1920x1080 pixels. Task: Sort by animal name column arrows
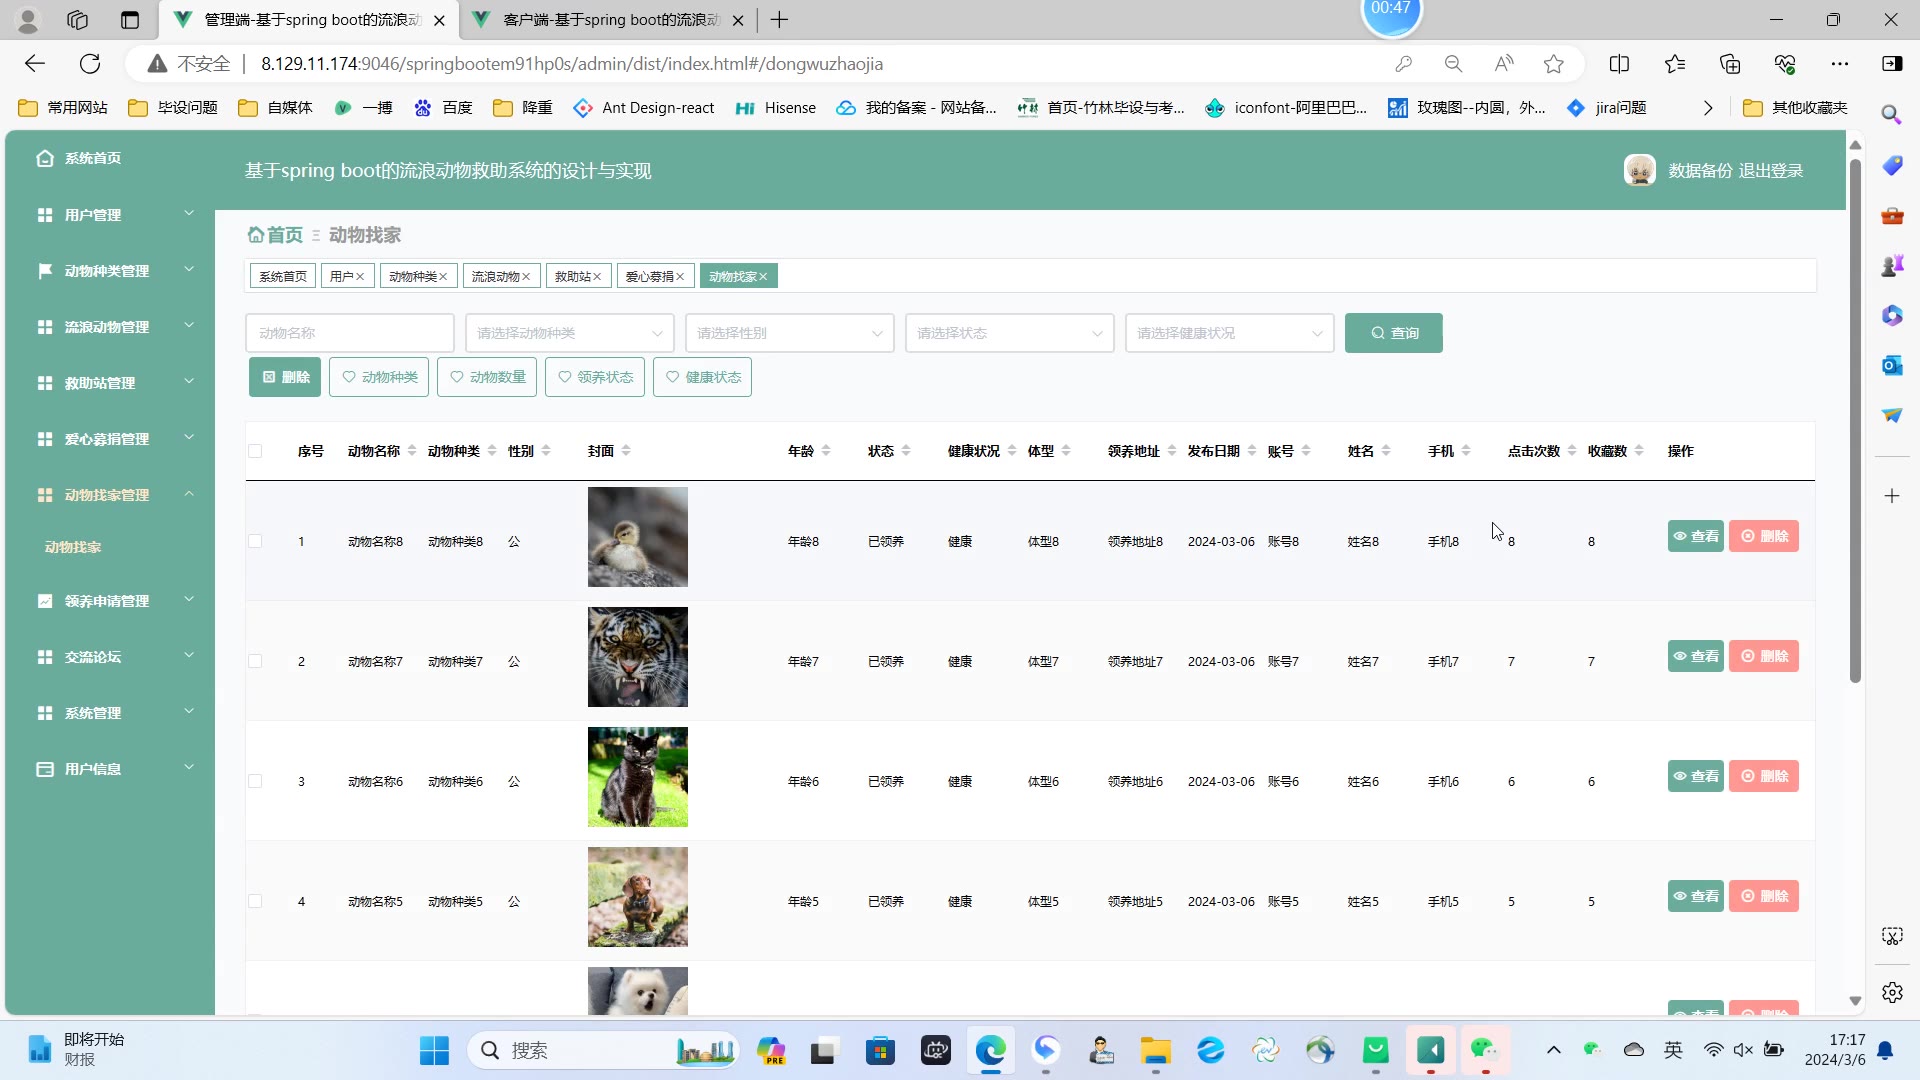coord(412,451)
